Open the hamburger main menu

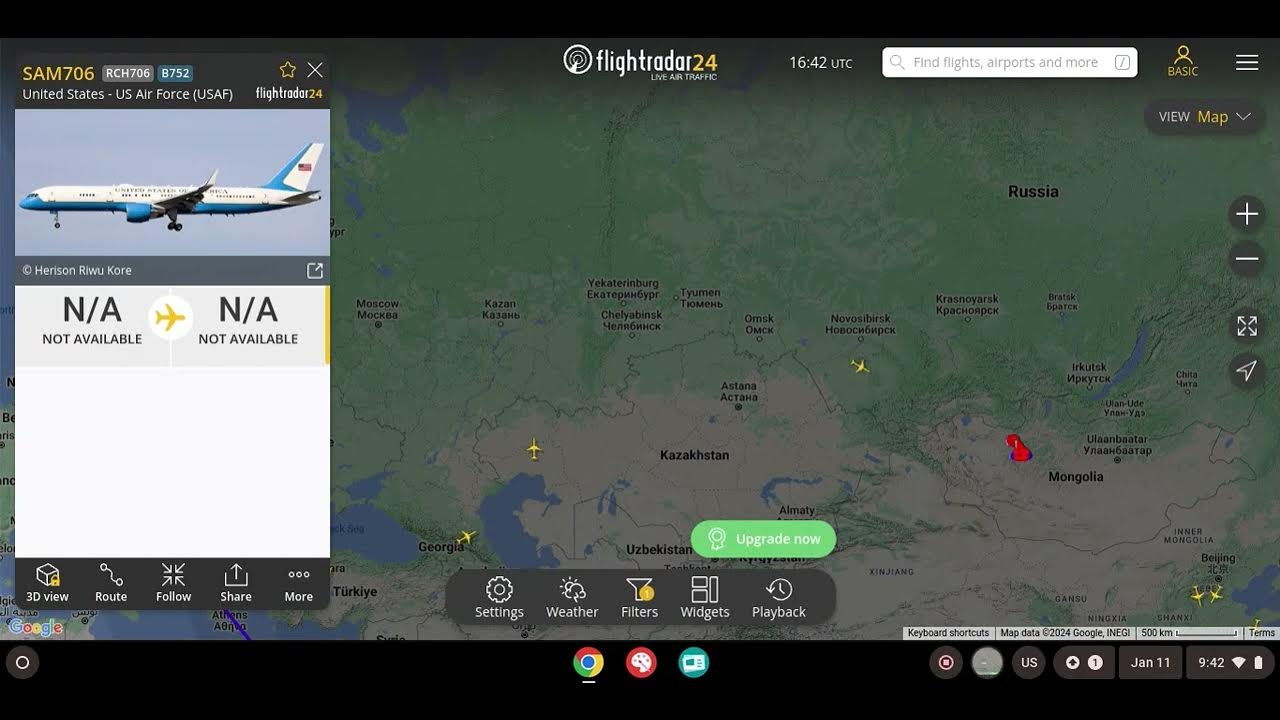[1247, 62]
